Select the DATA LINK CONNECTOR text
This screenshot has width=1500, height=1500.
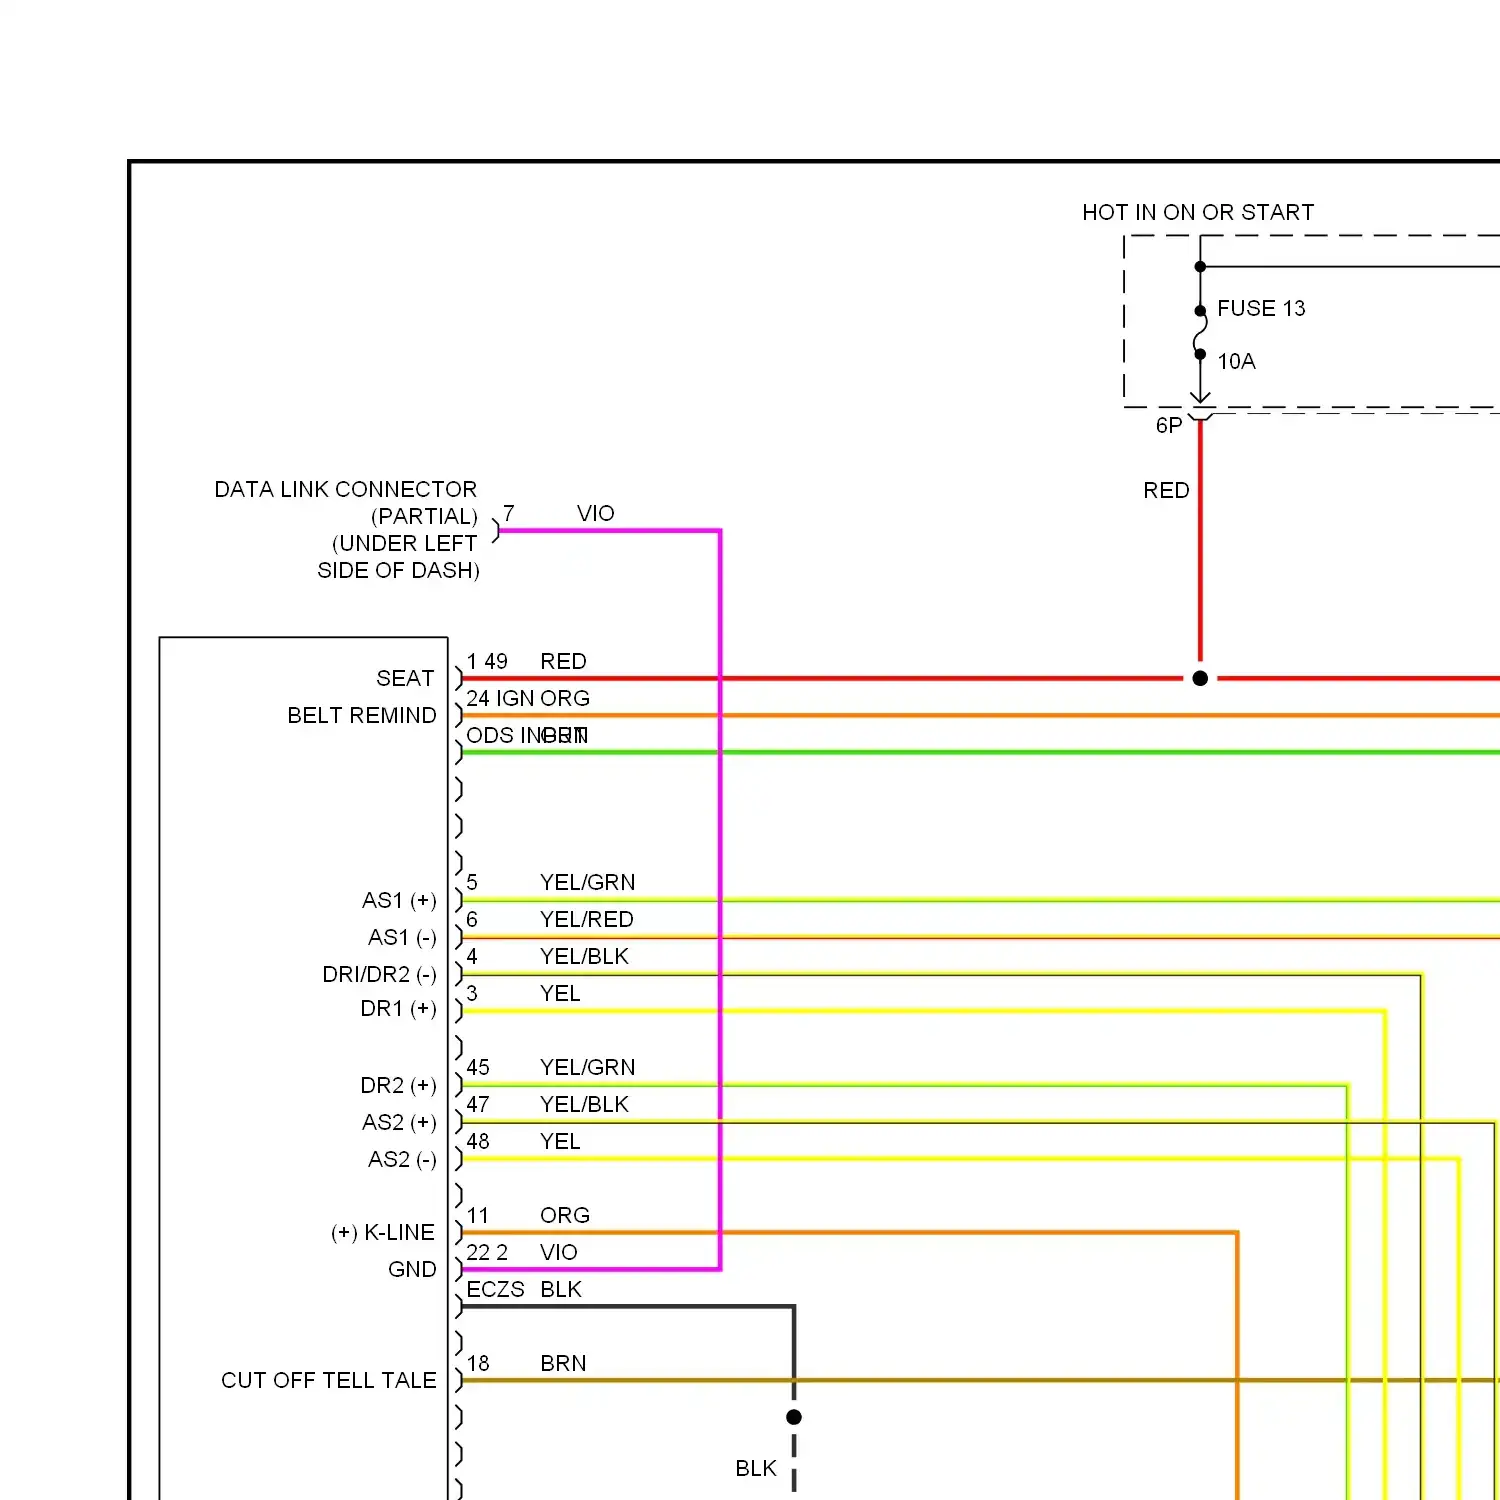click(346, 489)
